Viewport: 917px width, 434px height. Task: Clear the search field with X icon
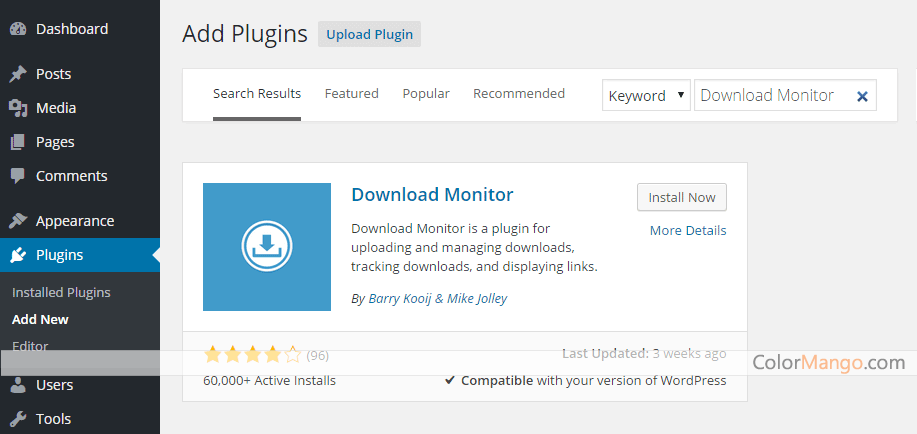click(862, 96)
